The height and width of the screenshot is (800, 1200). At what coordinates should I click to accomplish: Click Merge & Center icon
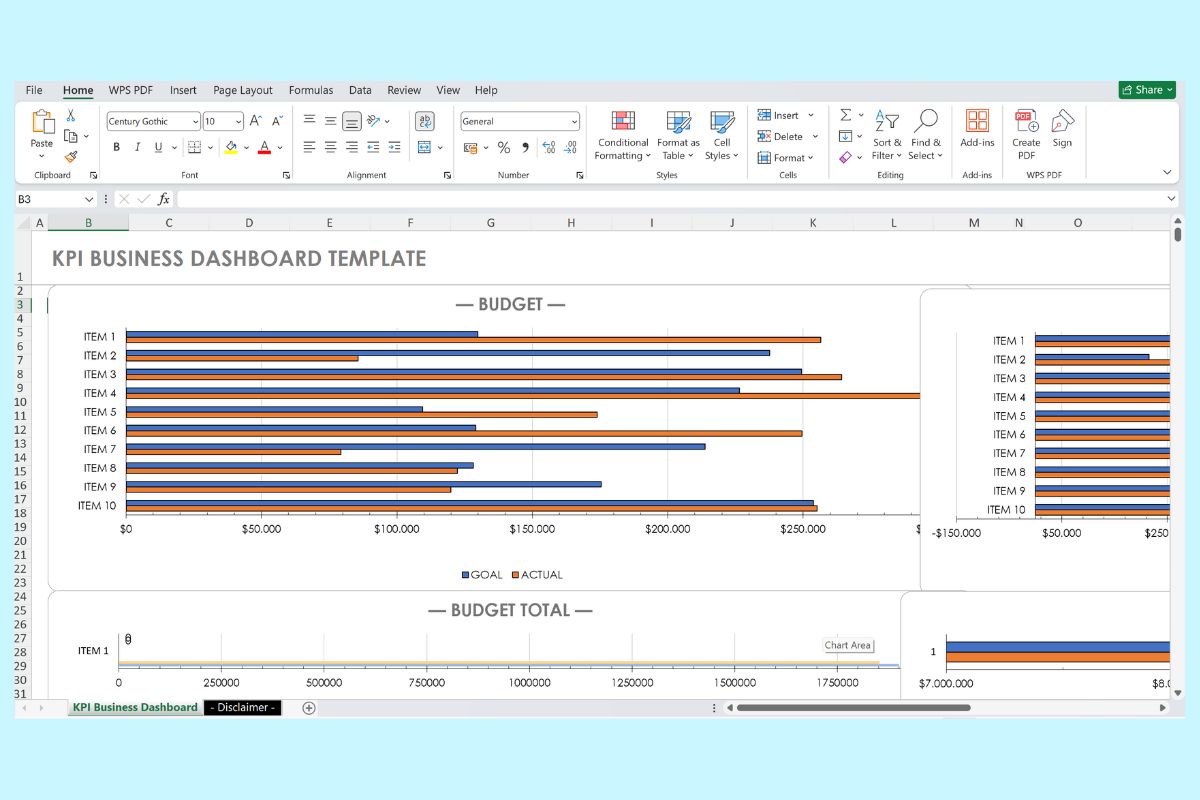pyautogui.click(x=424, y=147)
